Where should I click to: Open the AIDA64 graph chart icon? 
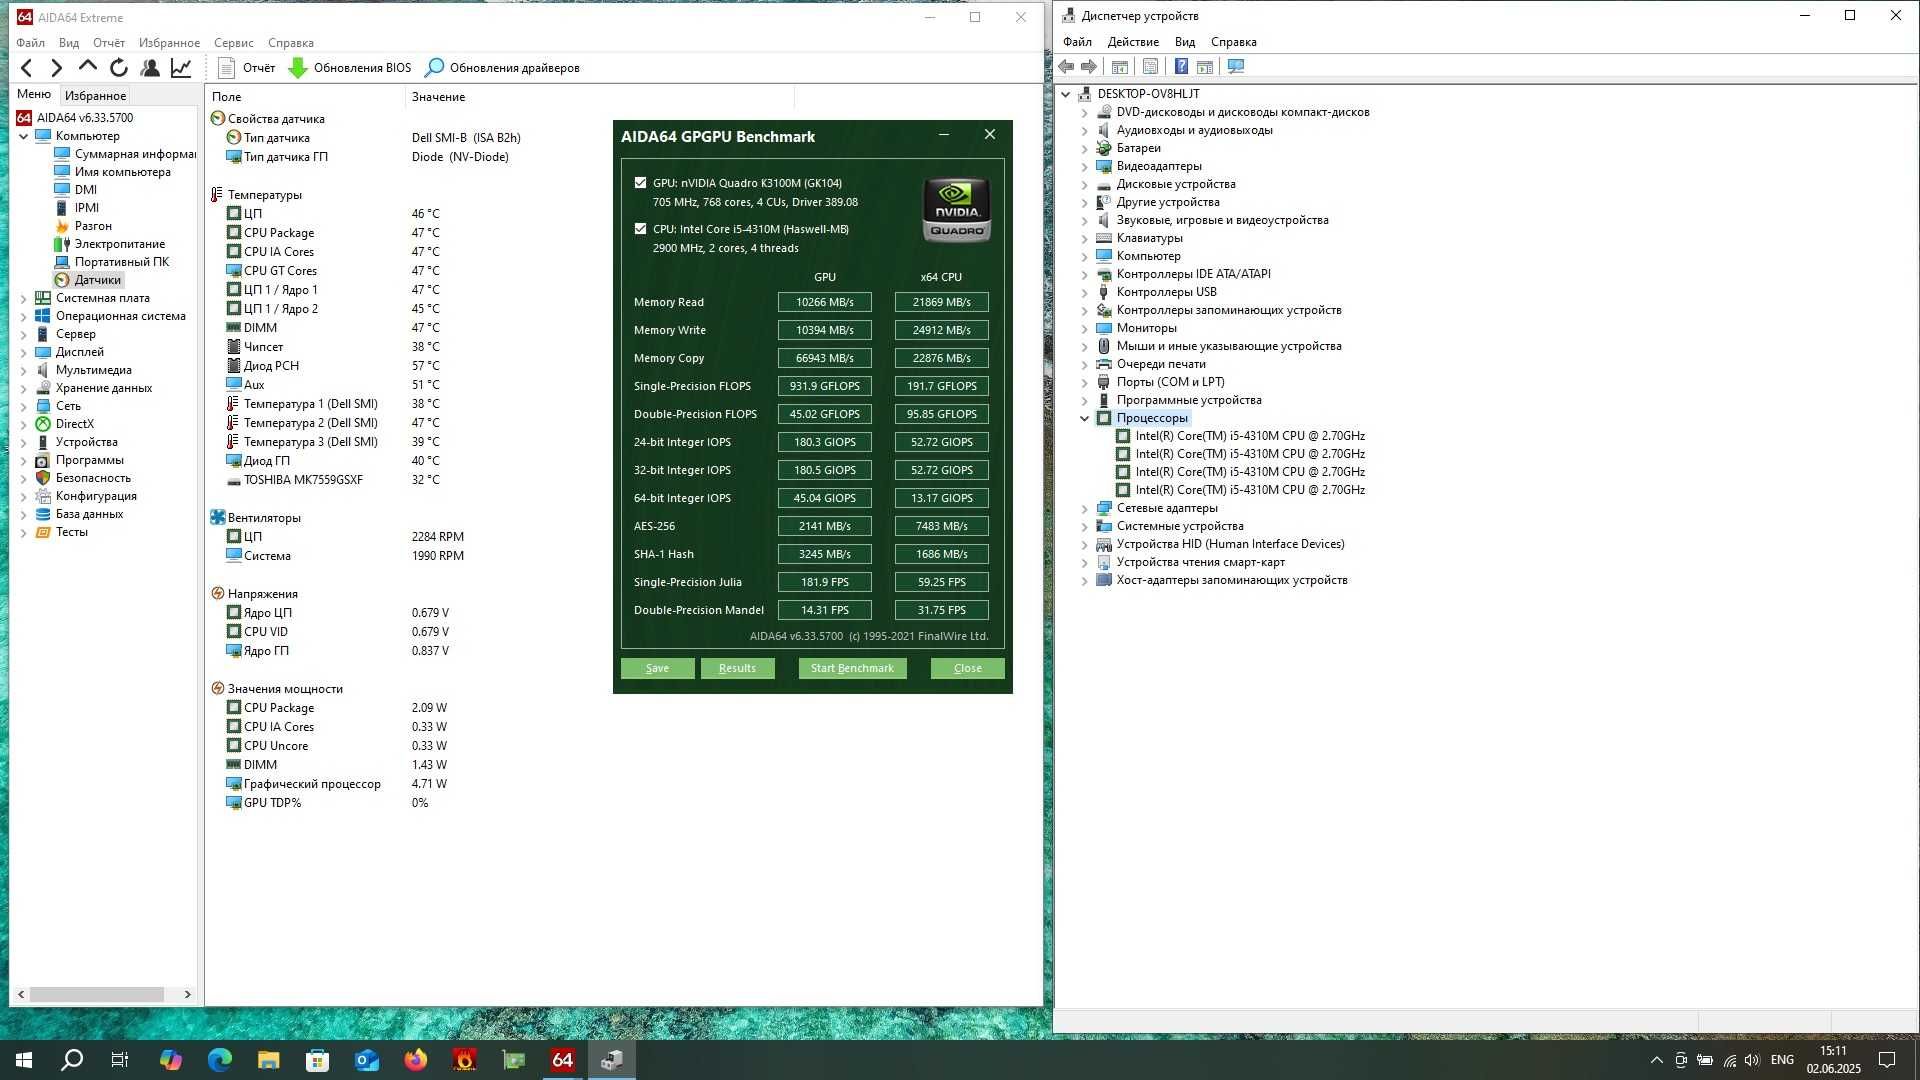pos(181,68)
